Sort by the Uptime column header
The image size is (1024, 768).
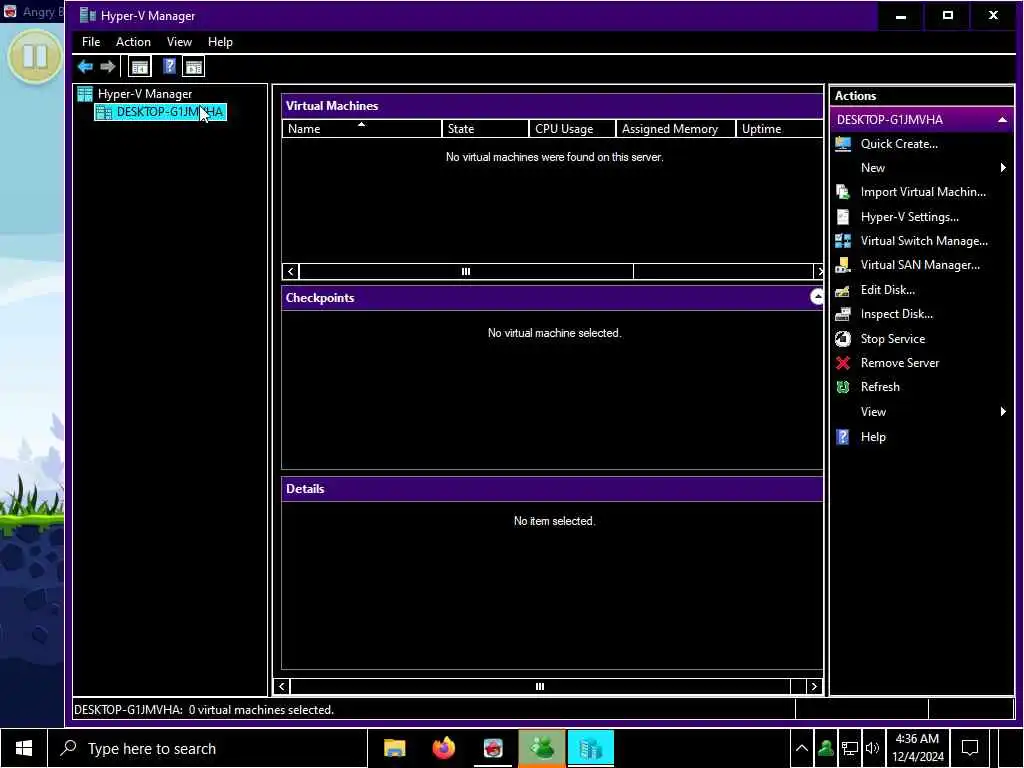779,129
